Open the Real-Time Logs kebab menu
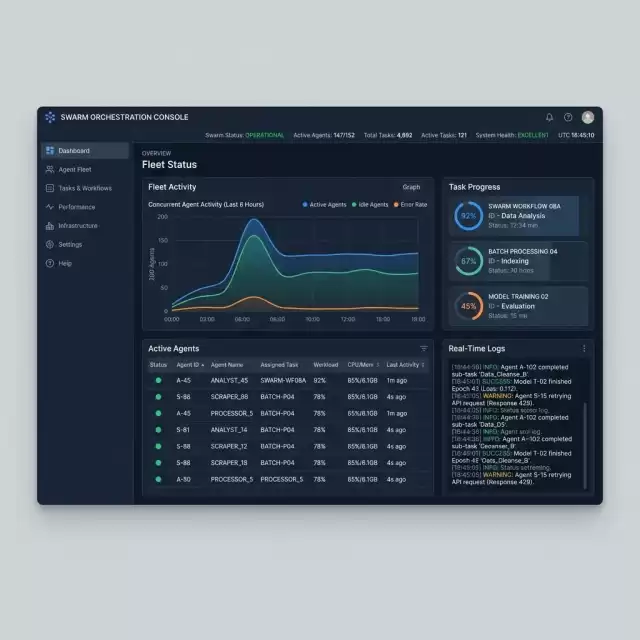640x640 pixels. [x=584, y=349]
